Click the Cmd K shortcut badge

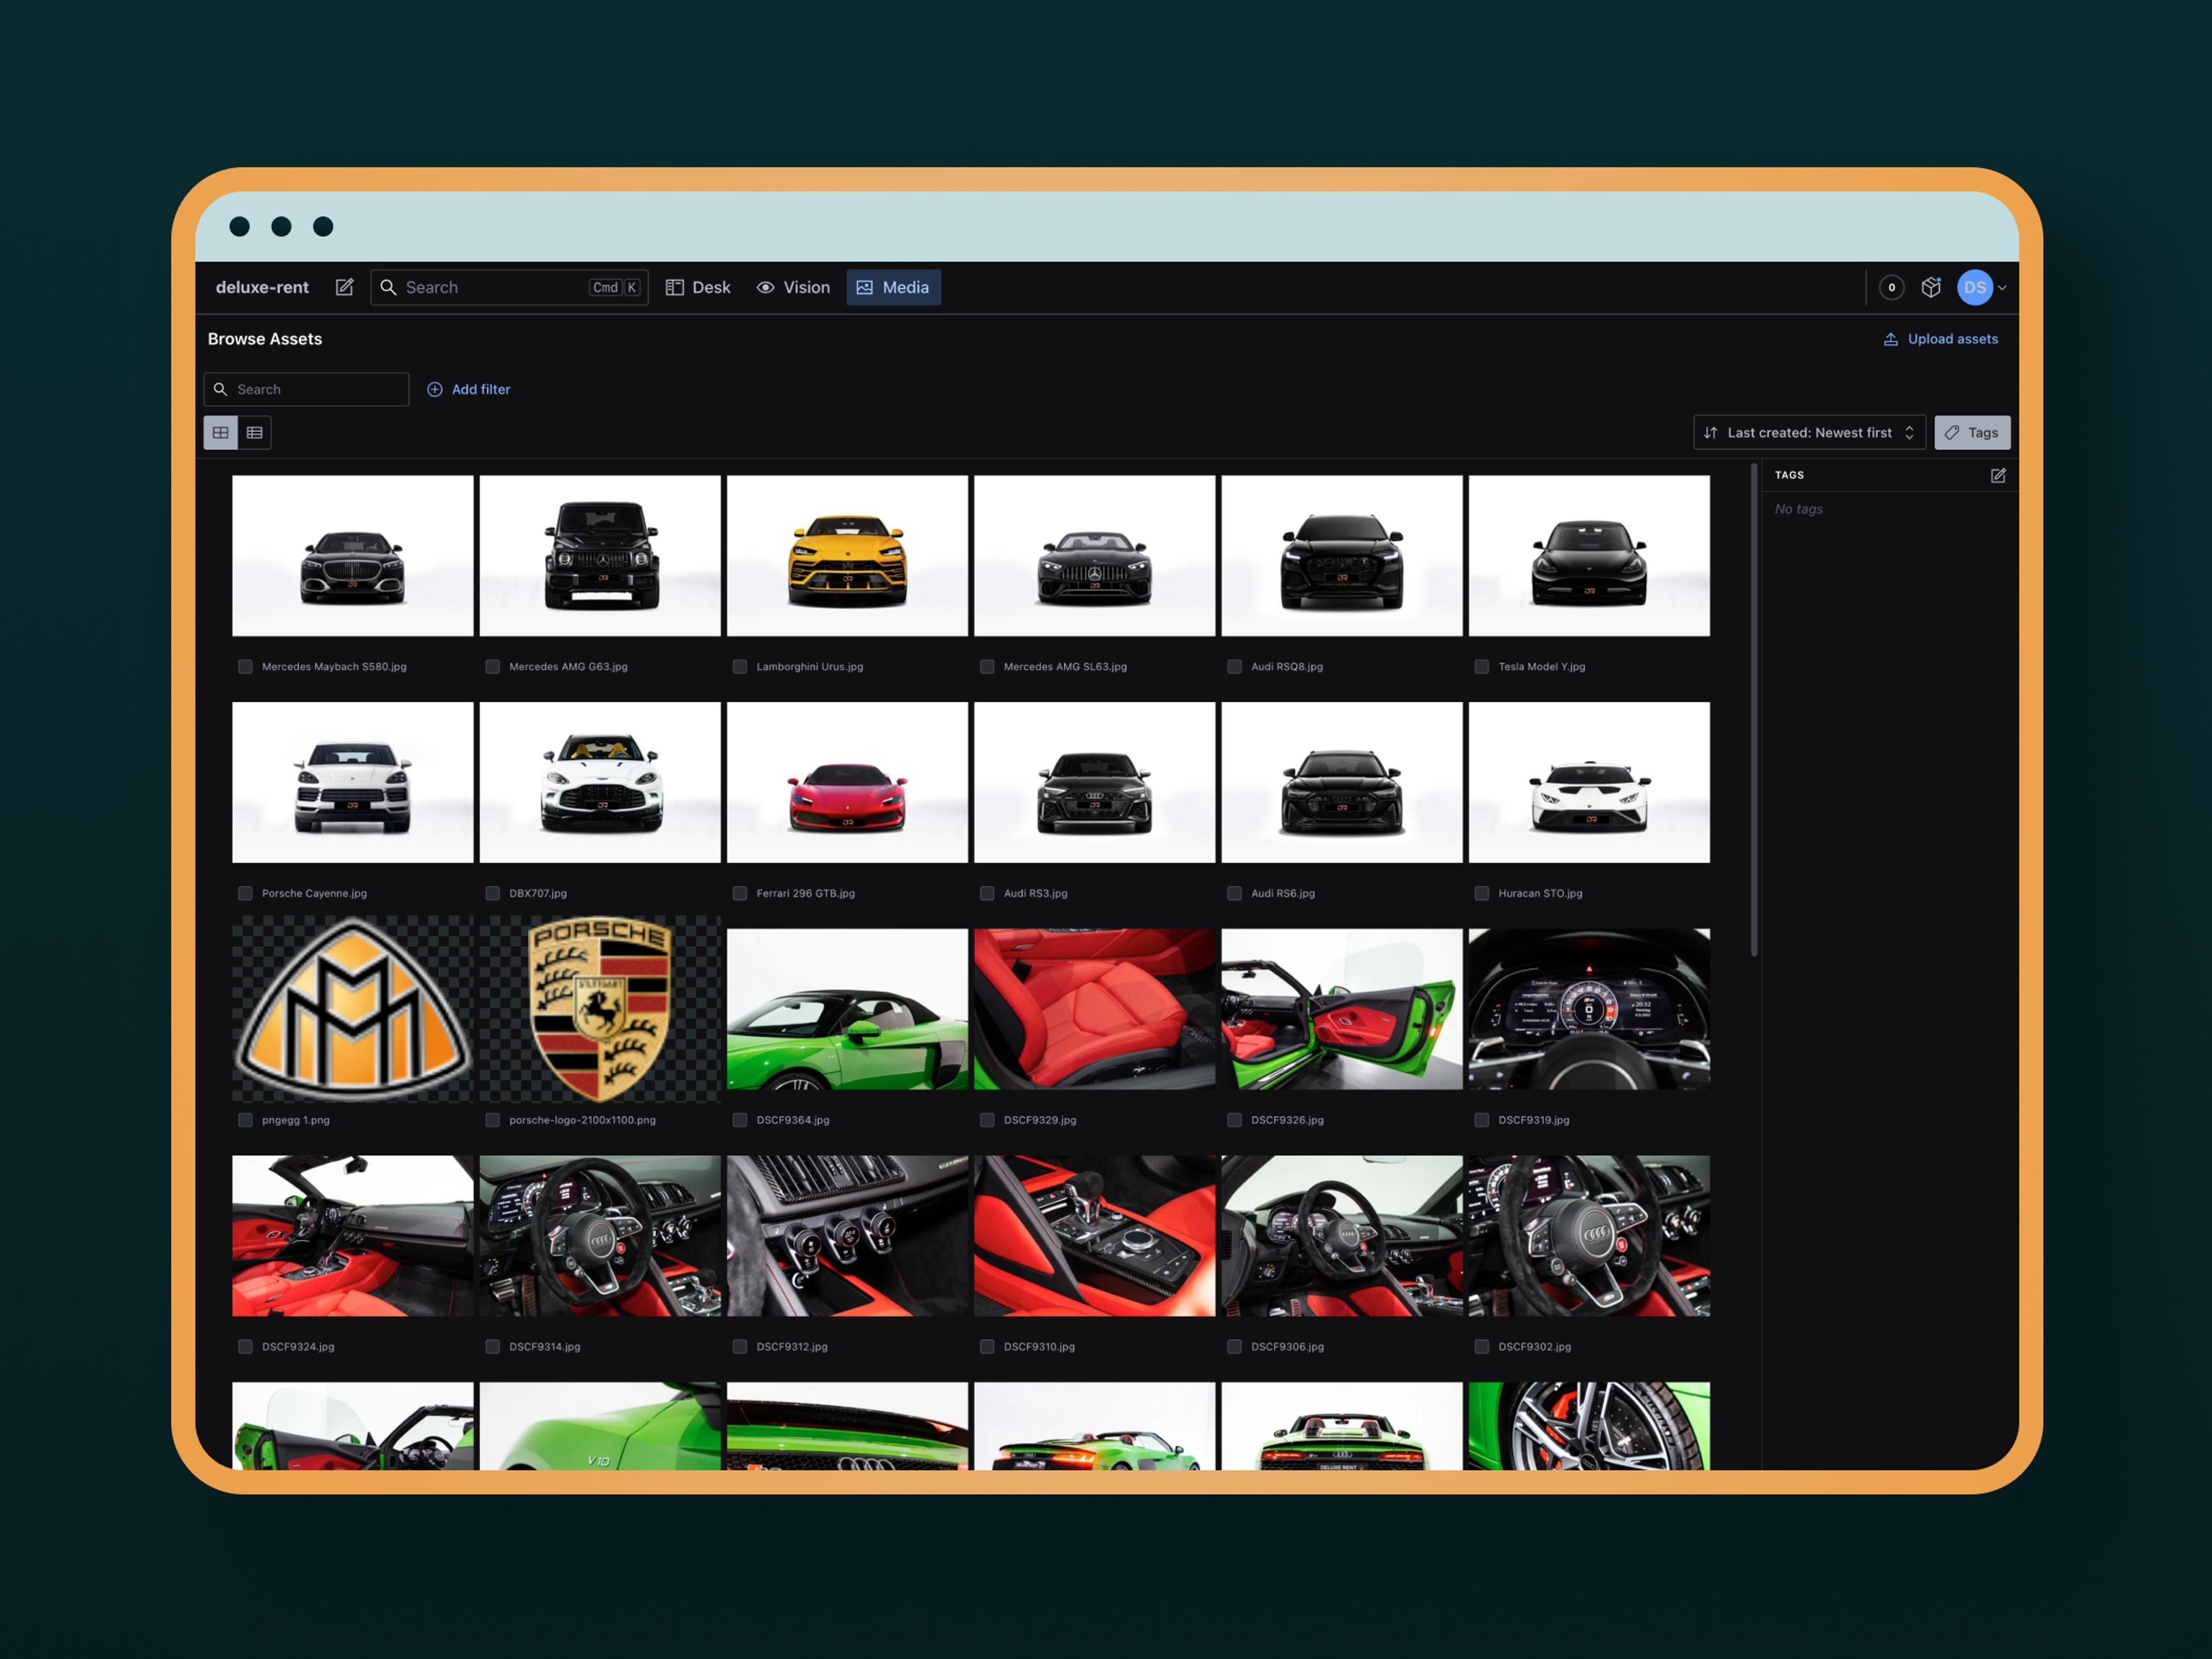(614, 287)
